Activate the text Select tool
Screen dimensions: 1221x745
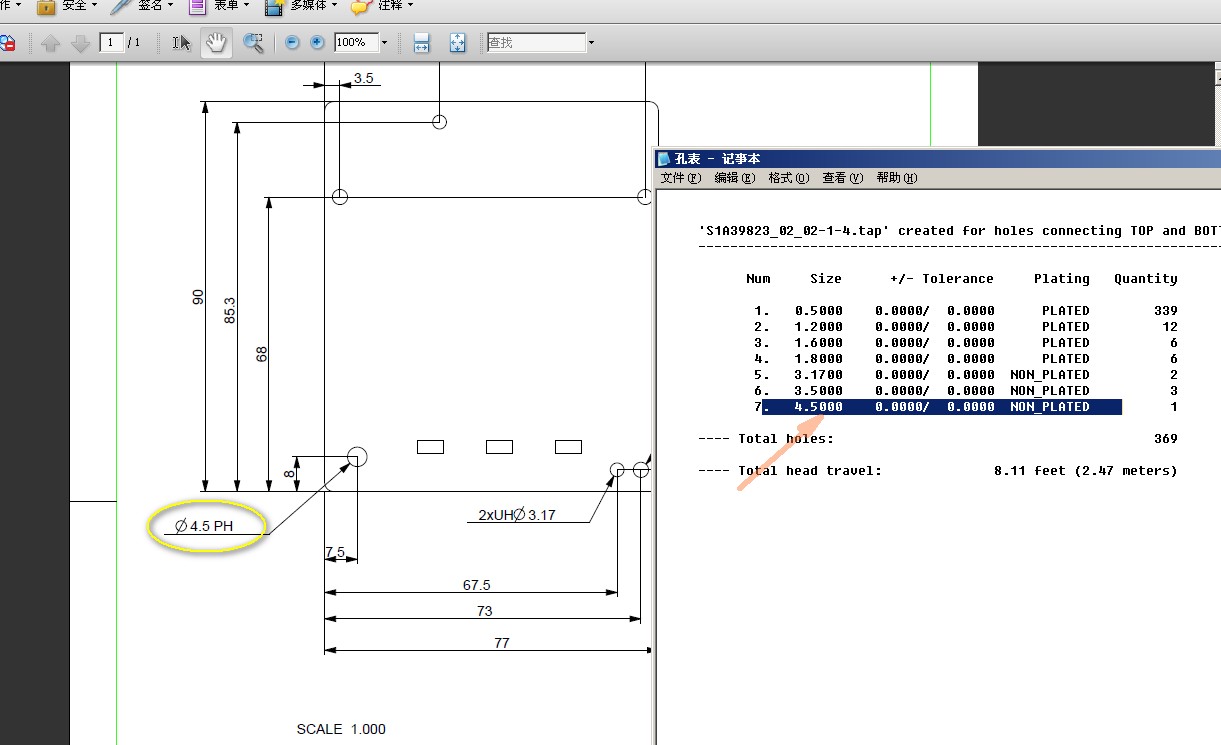(x=181, y=43)
